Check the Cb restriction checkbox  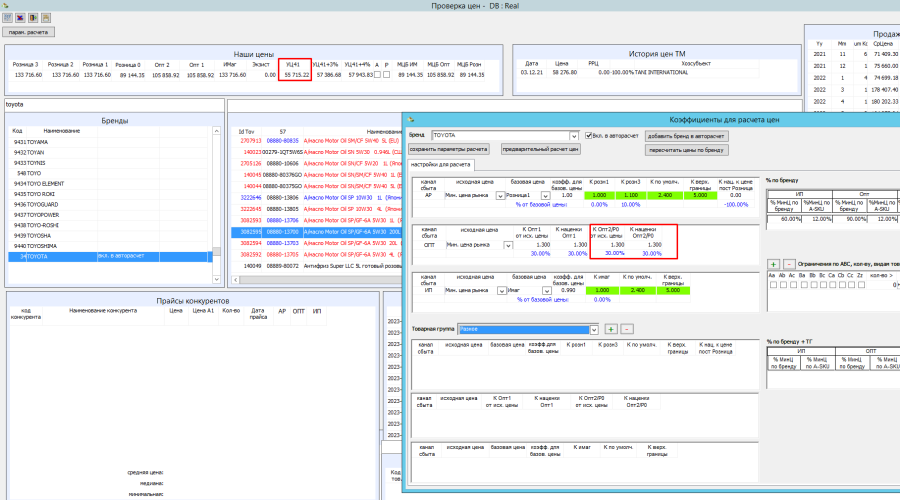pyautogui.click(x=842, y=285)
